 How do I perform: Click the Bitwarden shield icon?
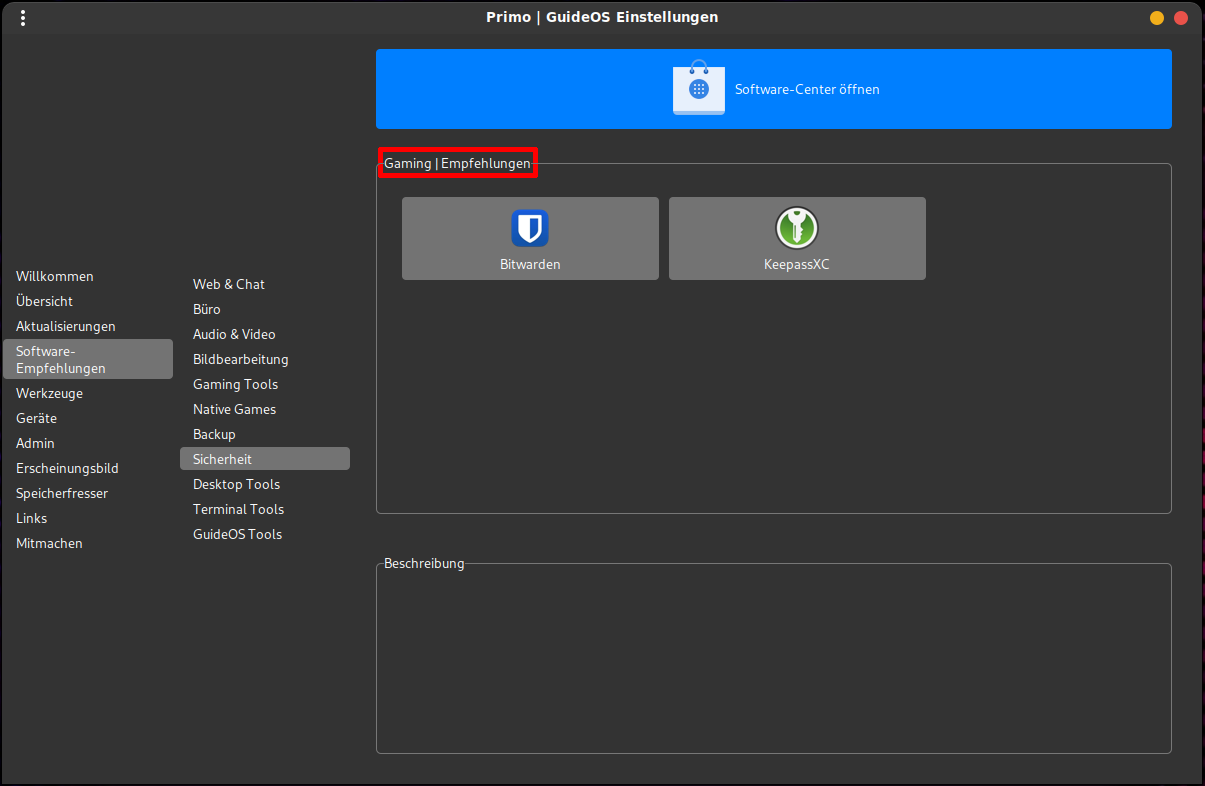pyautogui.click(x=529, y=228)
